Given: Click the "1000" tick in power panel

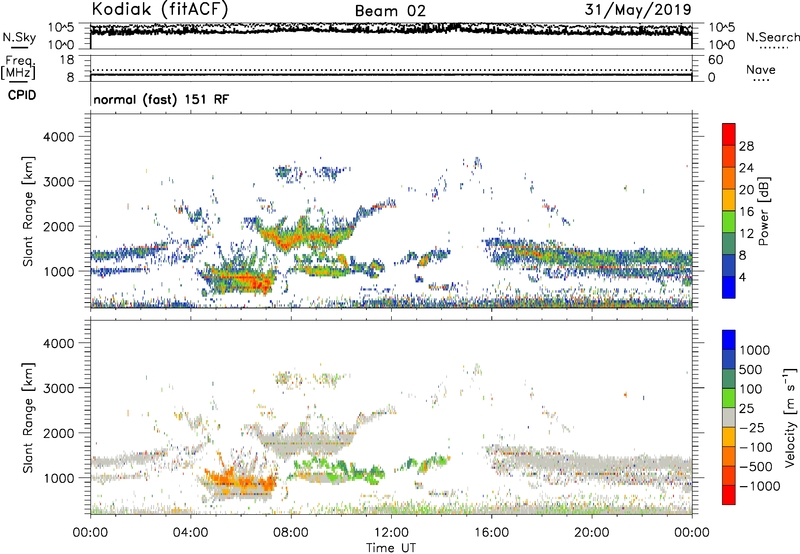Looking at the screenshot, I should click(x=58, y=271).
